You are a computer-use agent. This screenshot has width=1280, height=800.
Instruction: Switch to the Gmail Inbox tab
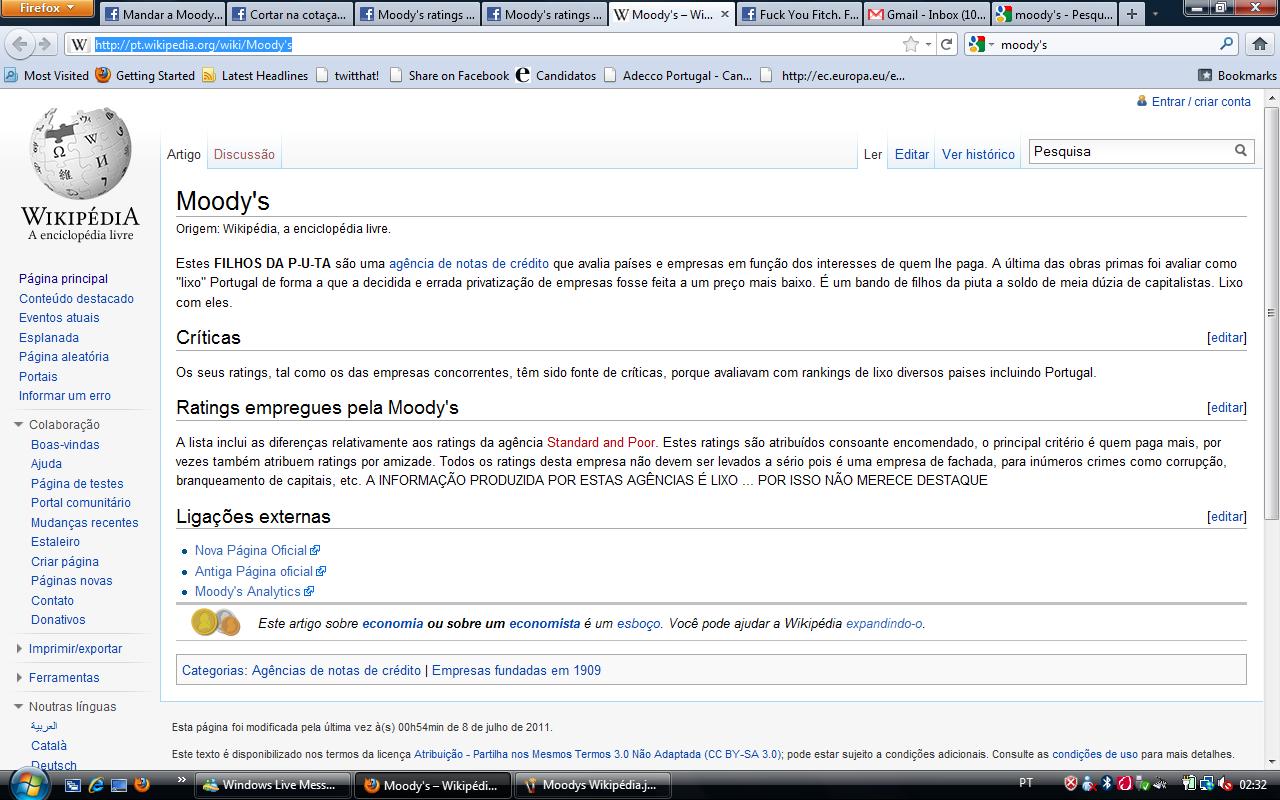pyautogui.click(x=926, y=14)
